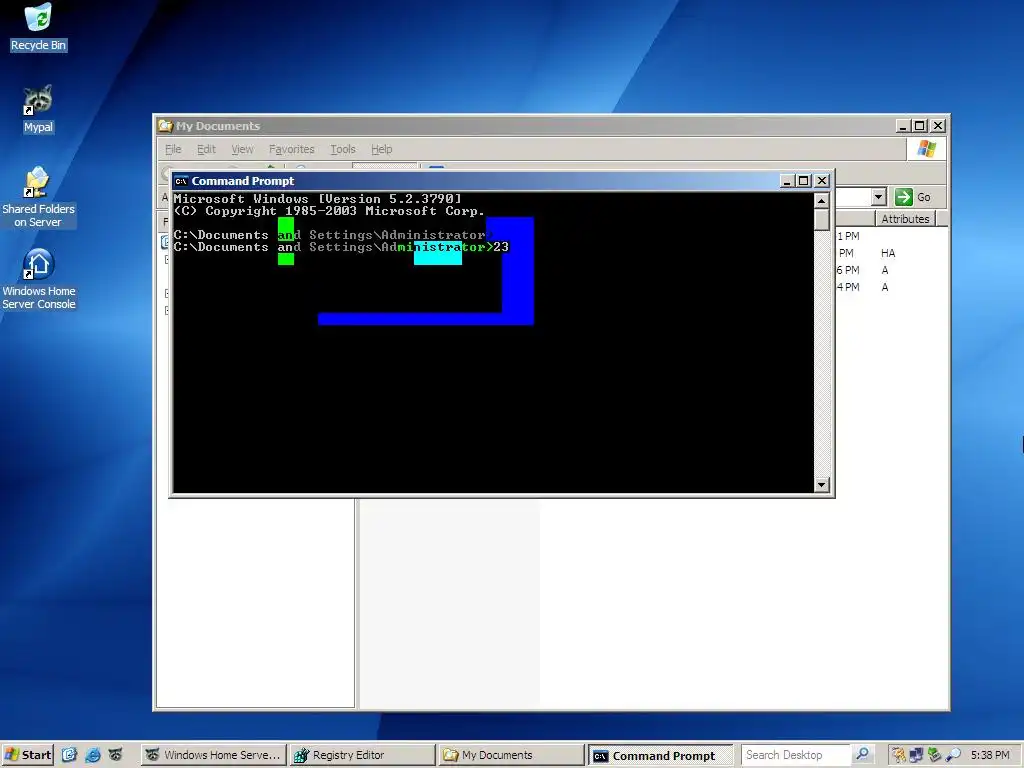Click Command Prompt scrollbar up arrow
This screenshot has height=768, width=1024.
click(822, 200)
